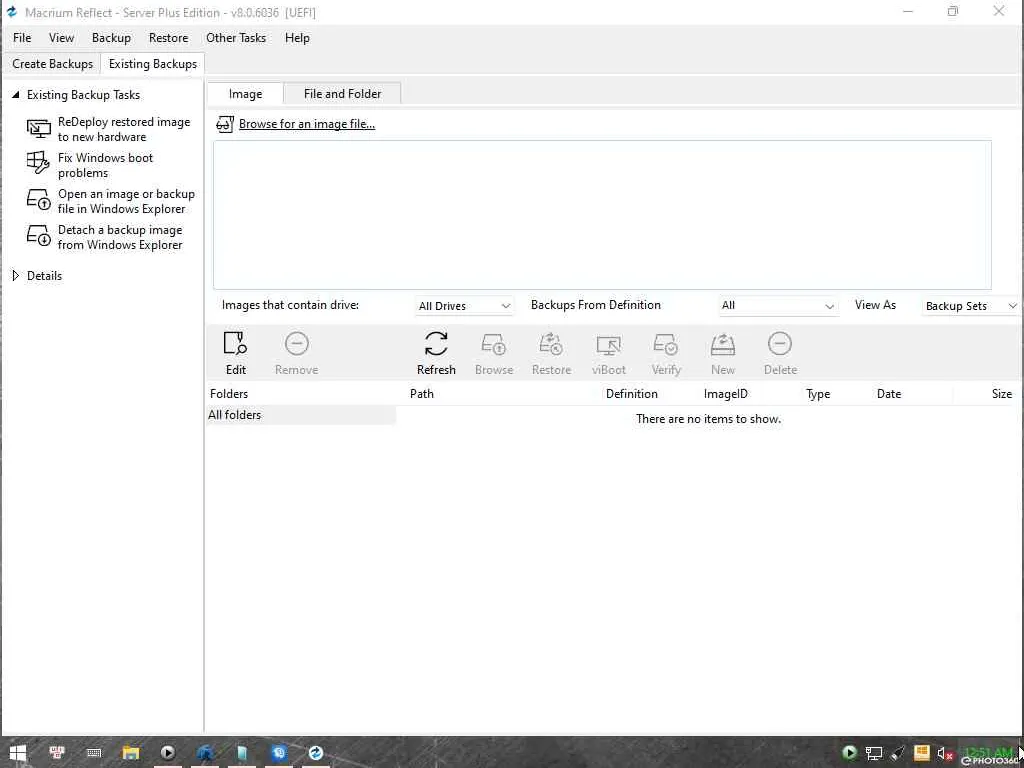Click the network tray icon
Image resolution: width=1024 pixels, height=768 pixels.
coord(874,754)
